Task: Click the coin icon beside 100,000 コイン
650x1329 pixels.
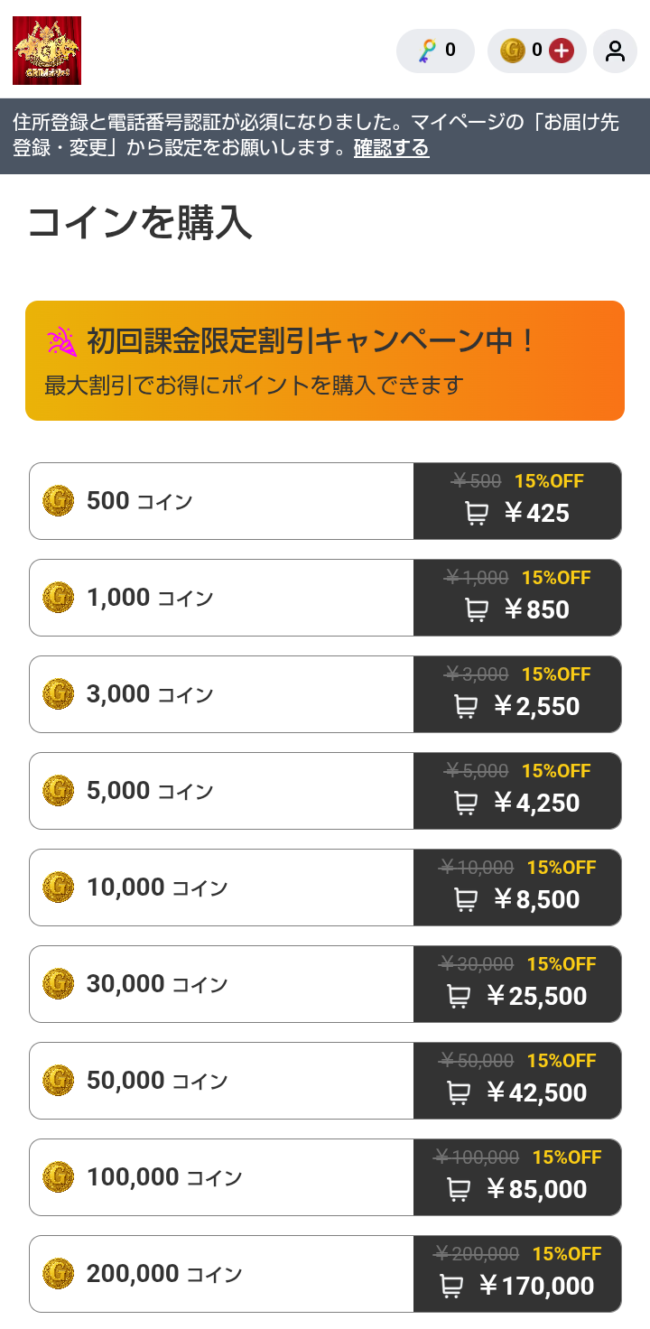Action: [57, 1177]
